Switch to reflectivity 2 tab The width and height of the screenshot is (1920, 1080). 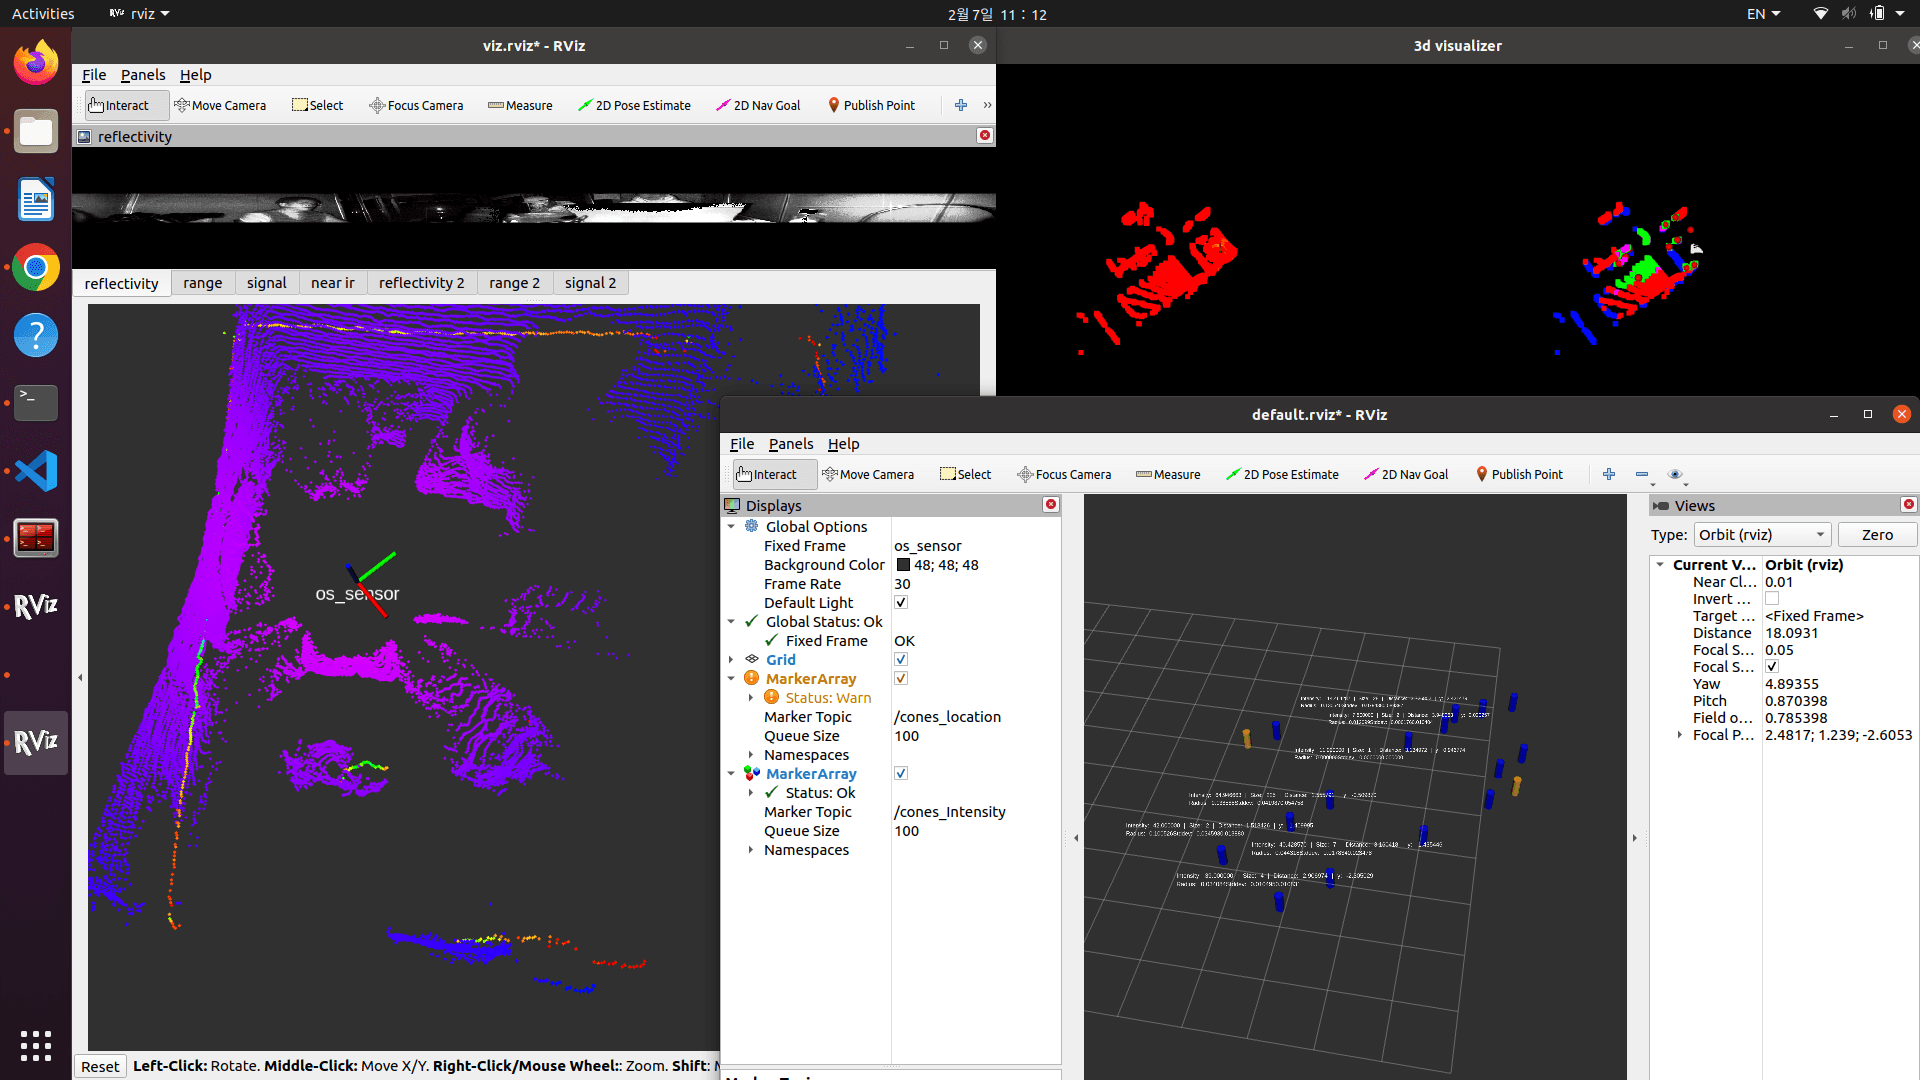coord(422,283)
